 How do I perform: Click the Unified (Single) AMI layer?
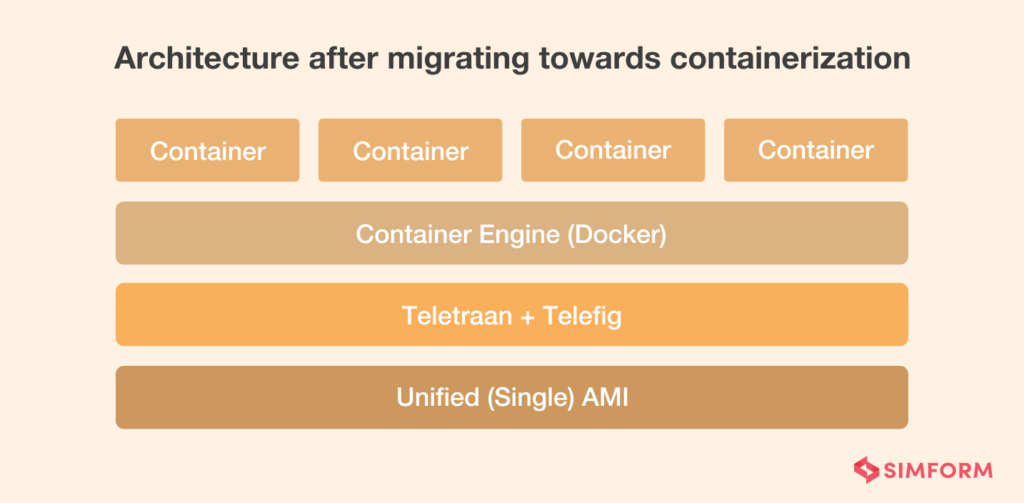pyautogui.click(x=511, y=397)
